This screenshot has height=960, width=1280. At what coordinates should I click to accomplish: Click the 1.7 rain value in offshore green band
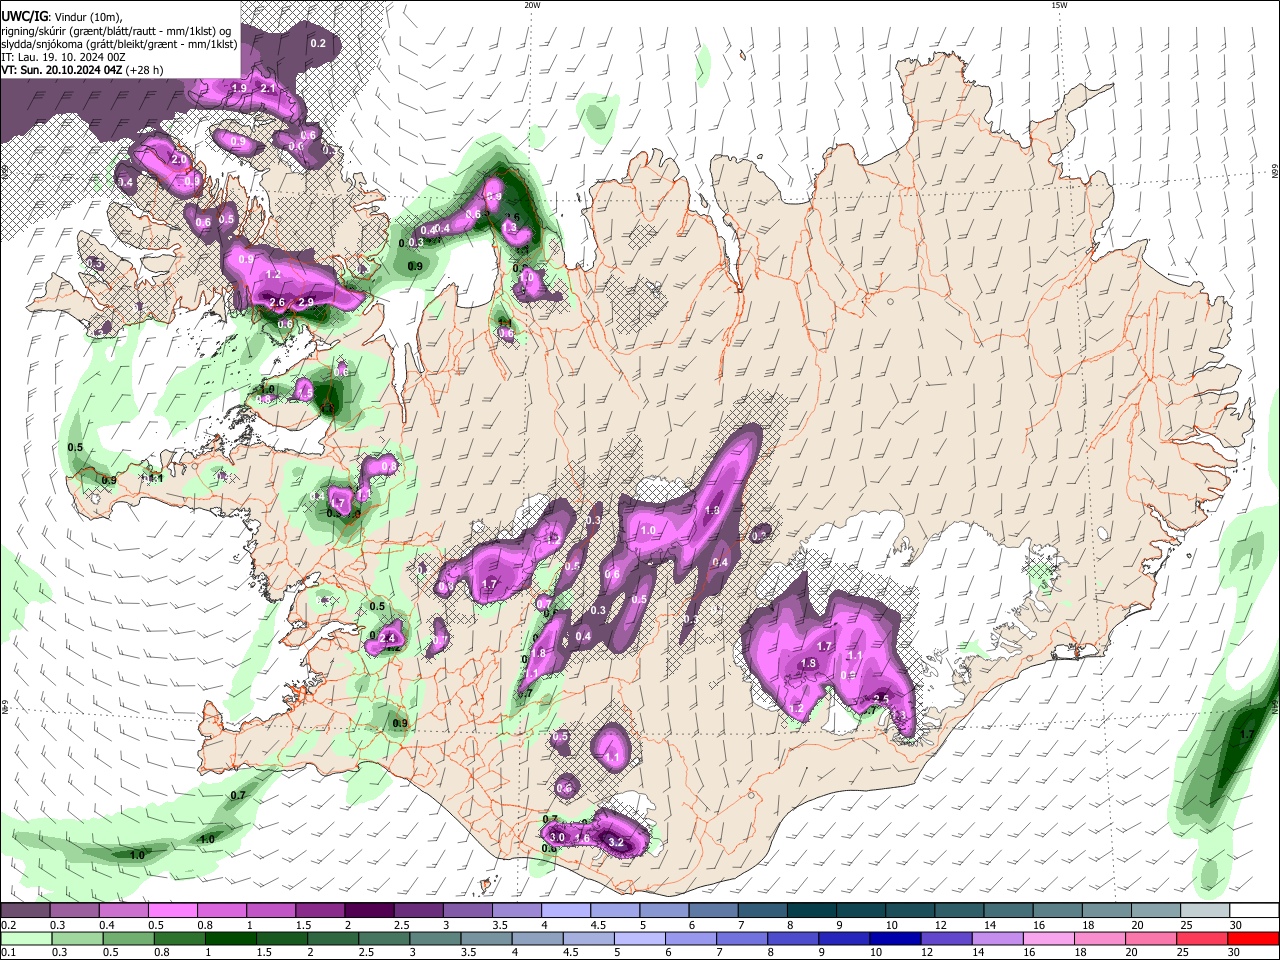pyautogui.click(x=1247, y=734)
